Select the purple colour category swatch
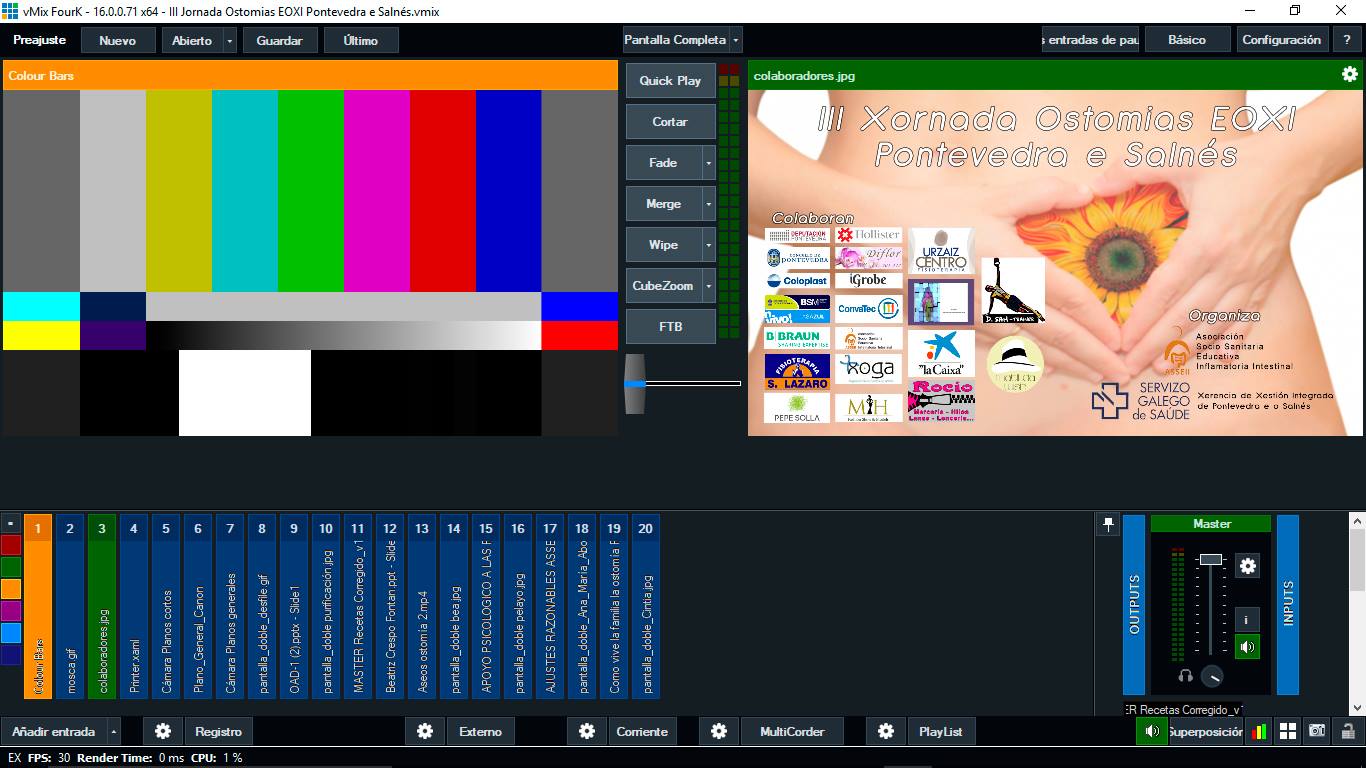Image resolution: width=1366 pixels, height=768 pixels. (x=11, y=611)
